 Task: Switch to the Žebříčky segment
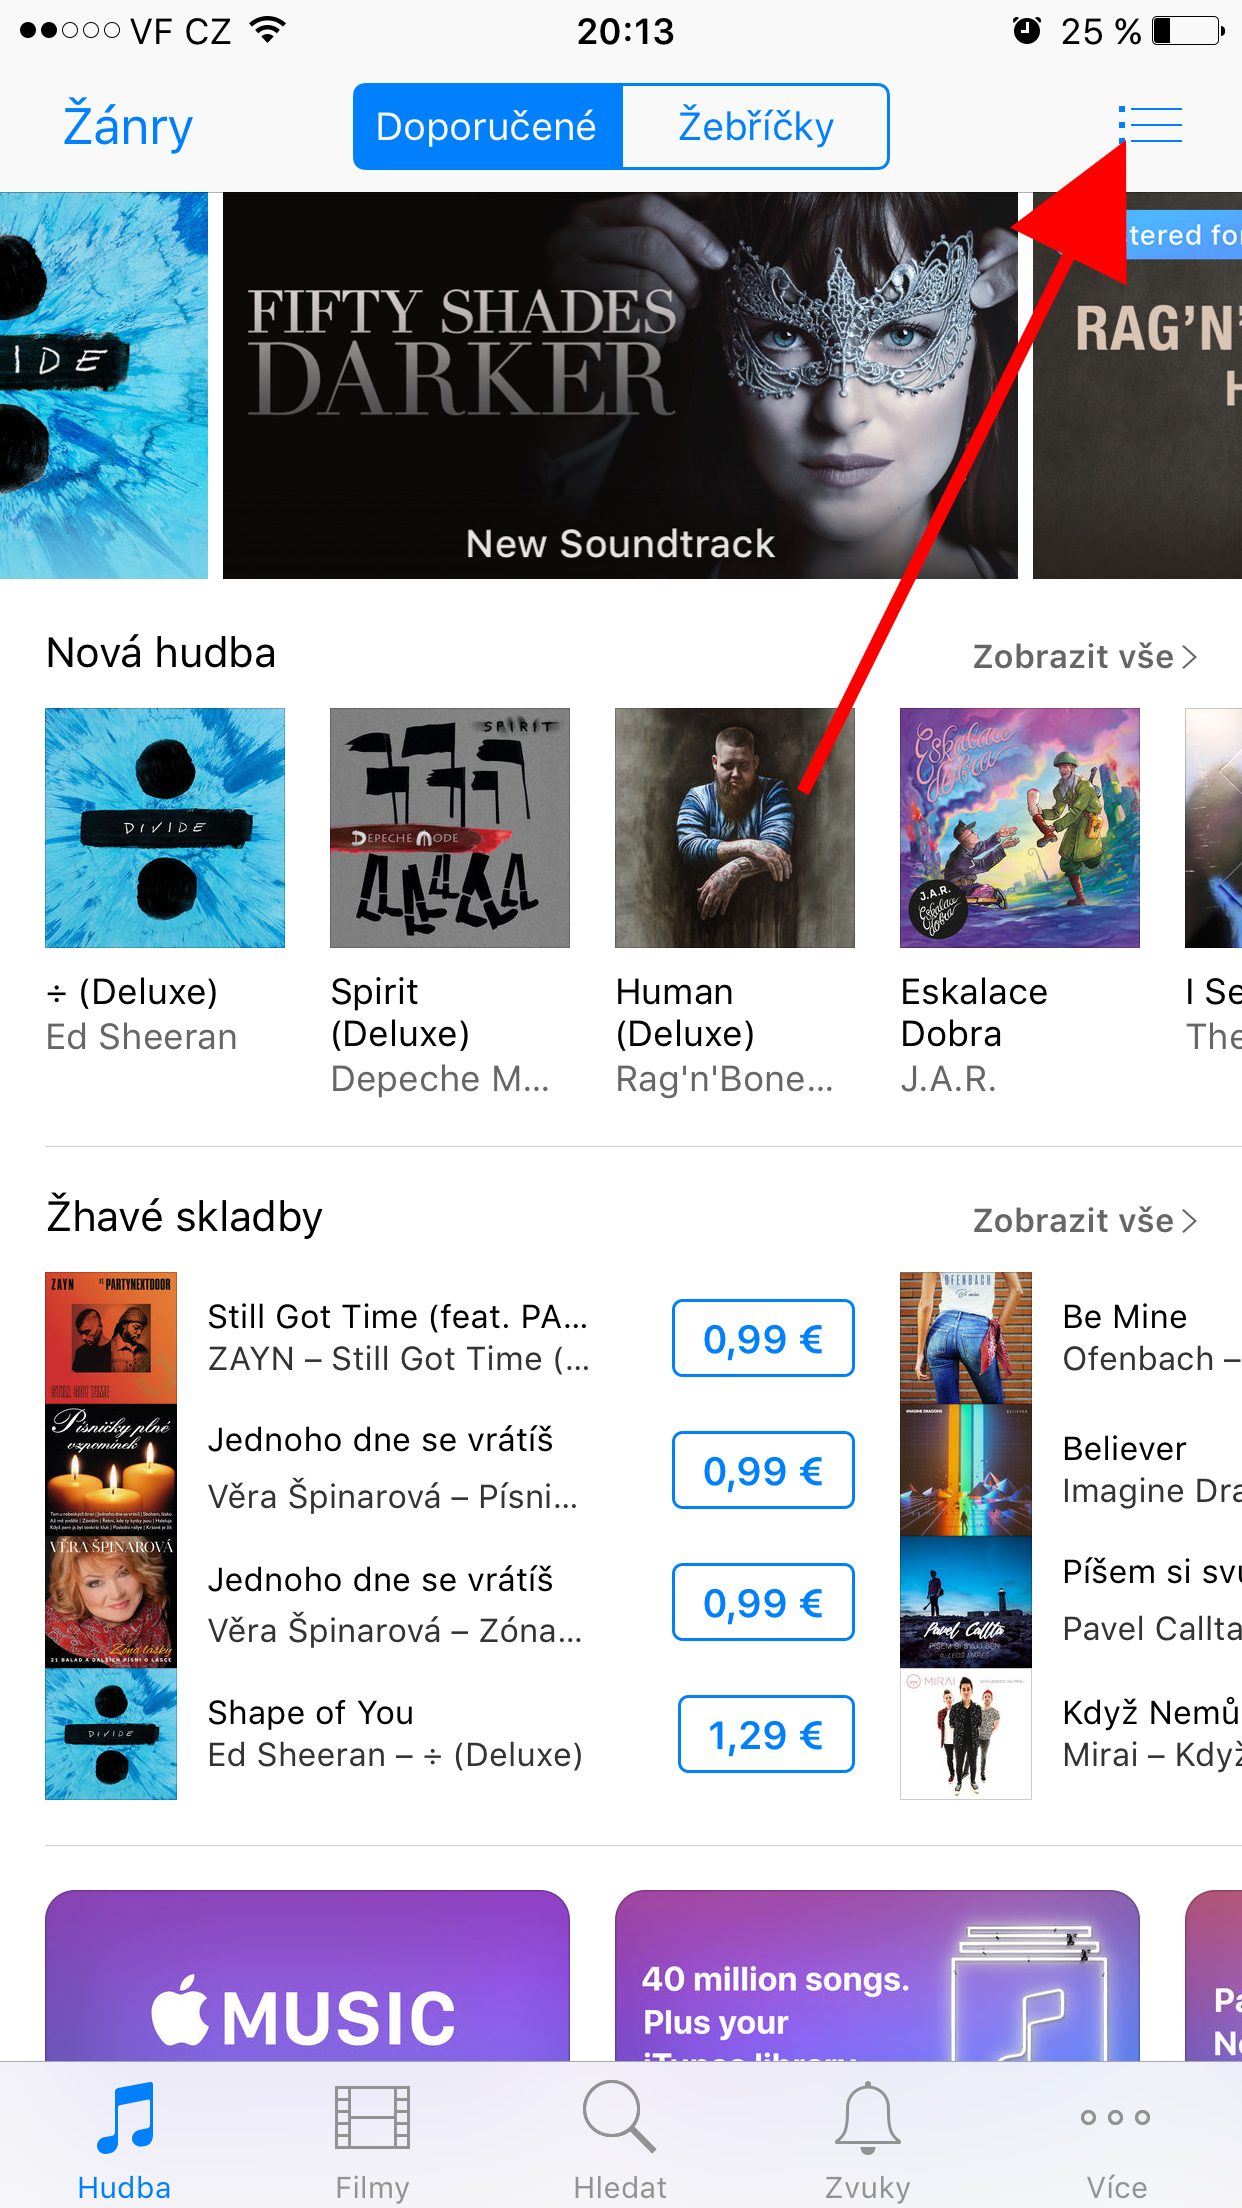tap(756, 127)
